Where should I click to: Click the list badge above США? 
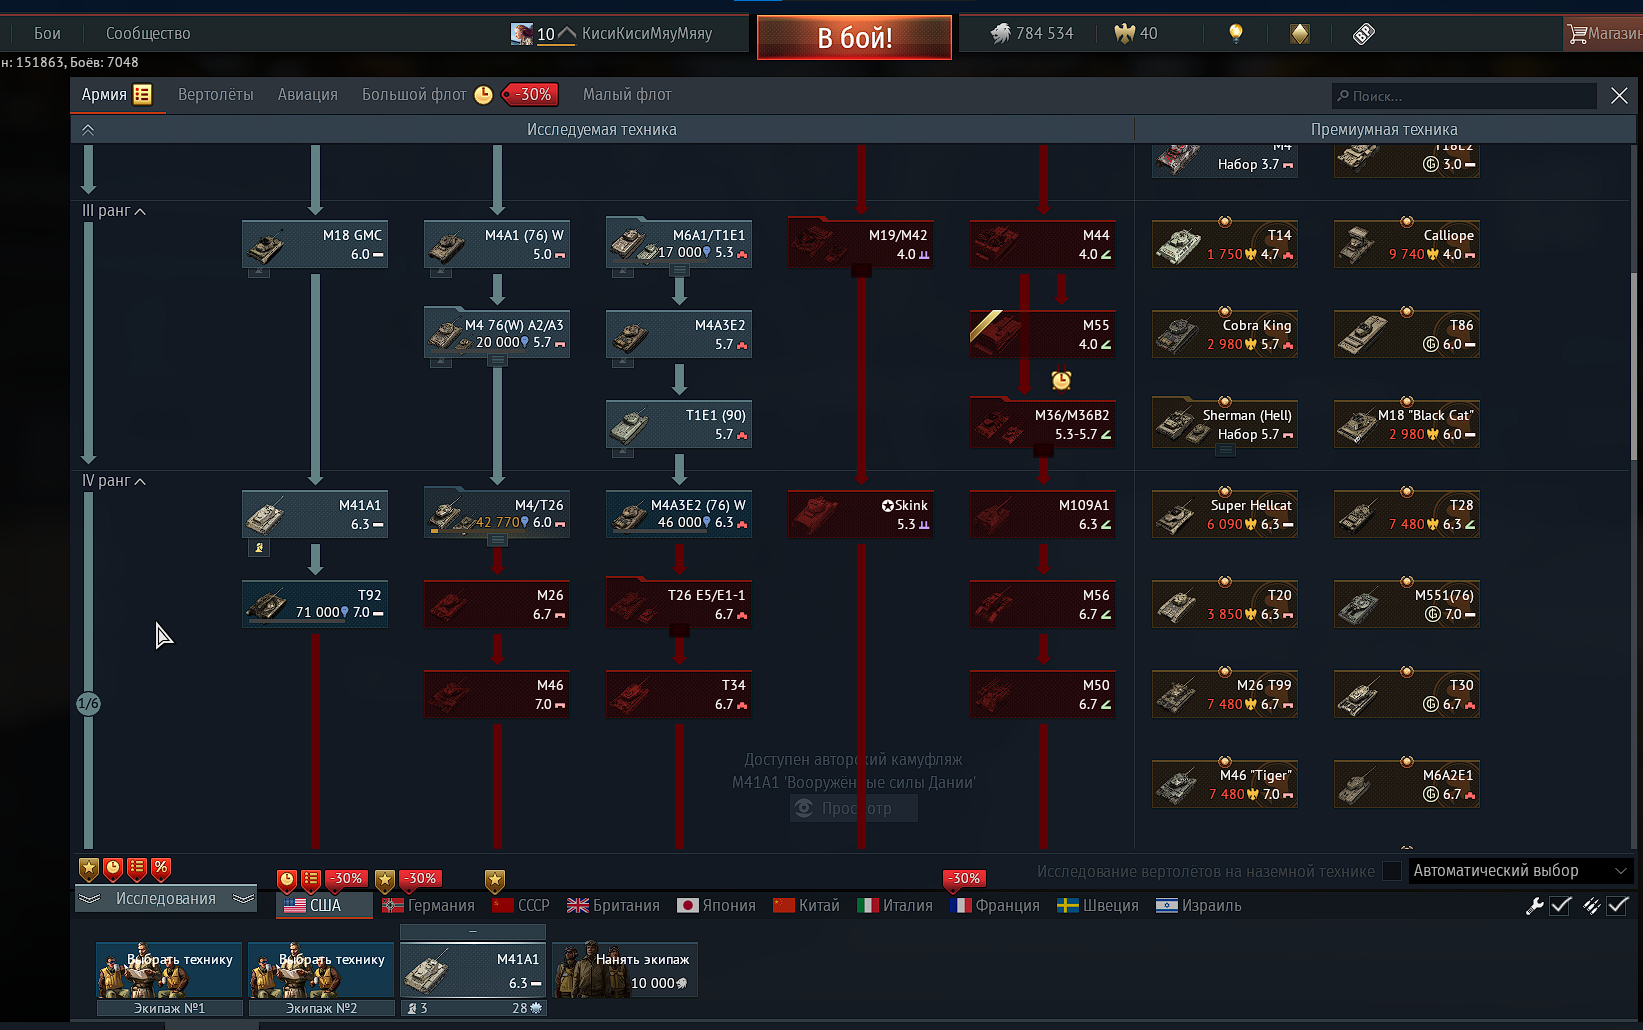(x=311, y=880)
